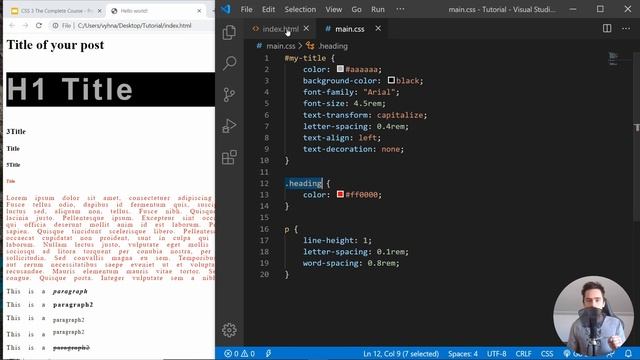Open the Run and Debug view
This screenshot has width=640, height=360.
pyautogui.click(x=229, y=126)
